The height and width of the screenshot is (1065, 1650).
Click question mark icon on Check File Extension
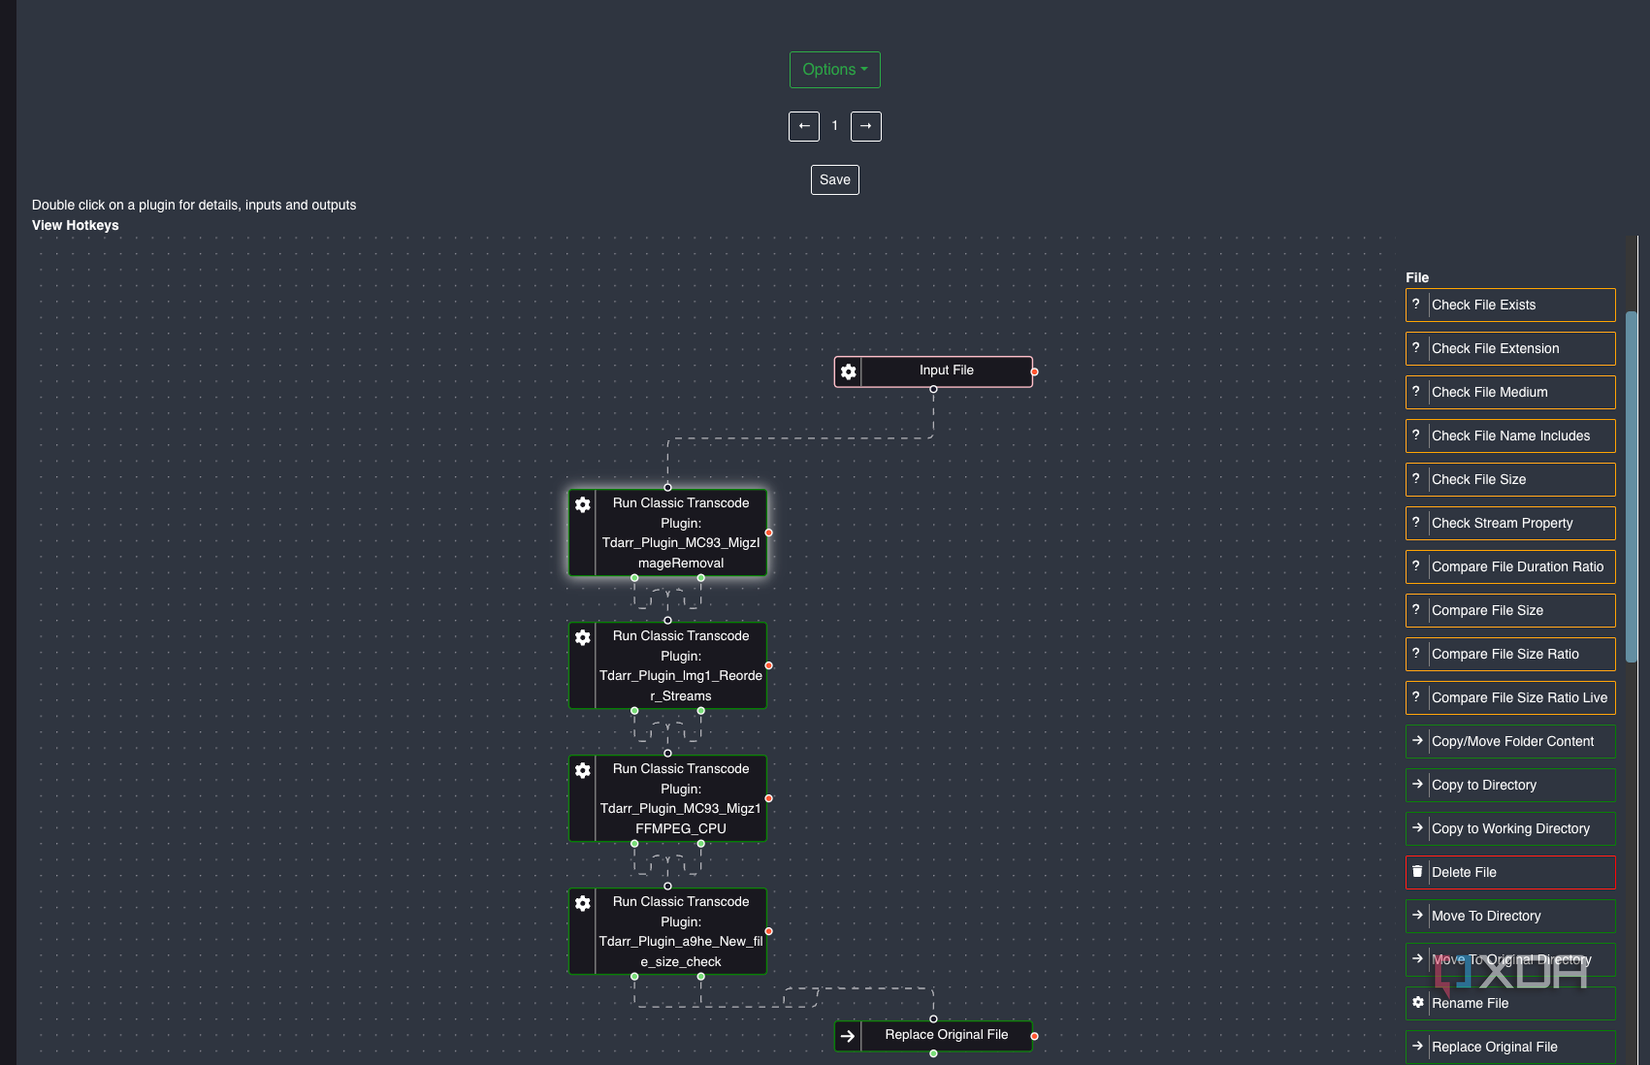[1416, 348]
